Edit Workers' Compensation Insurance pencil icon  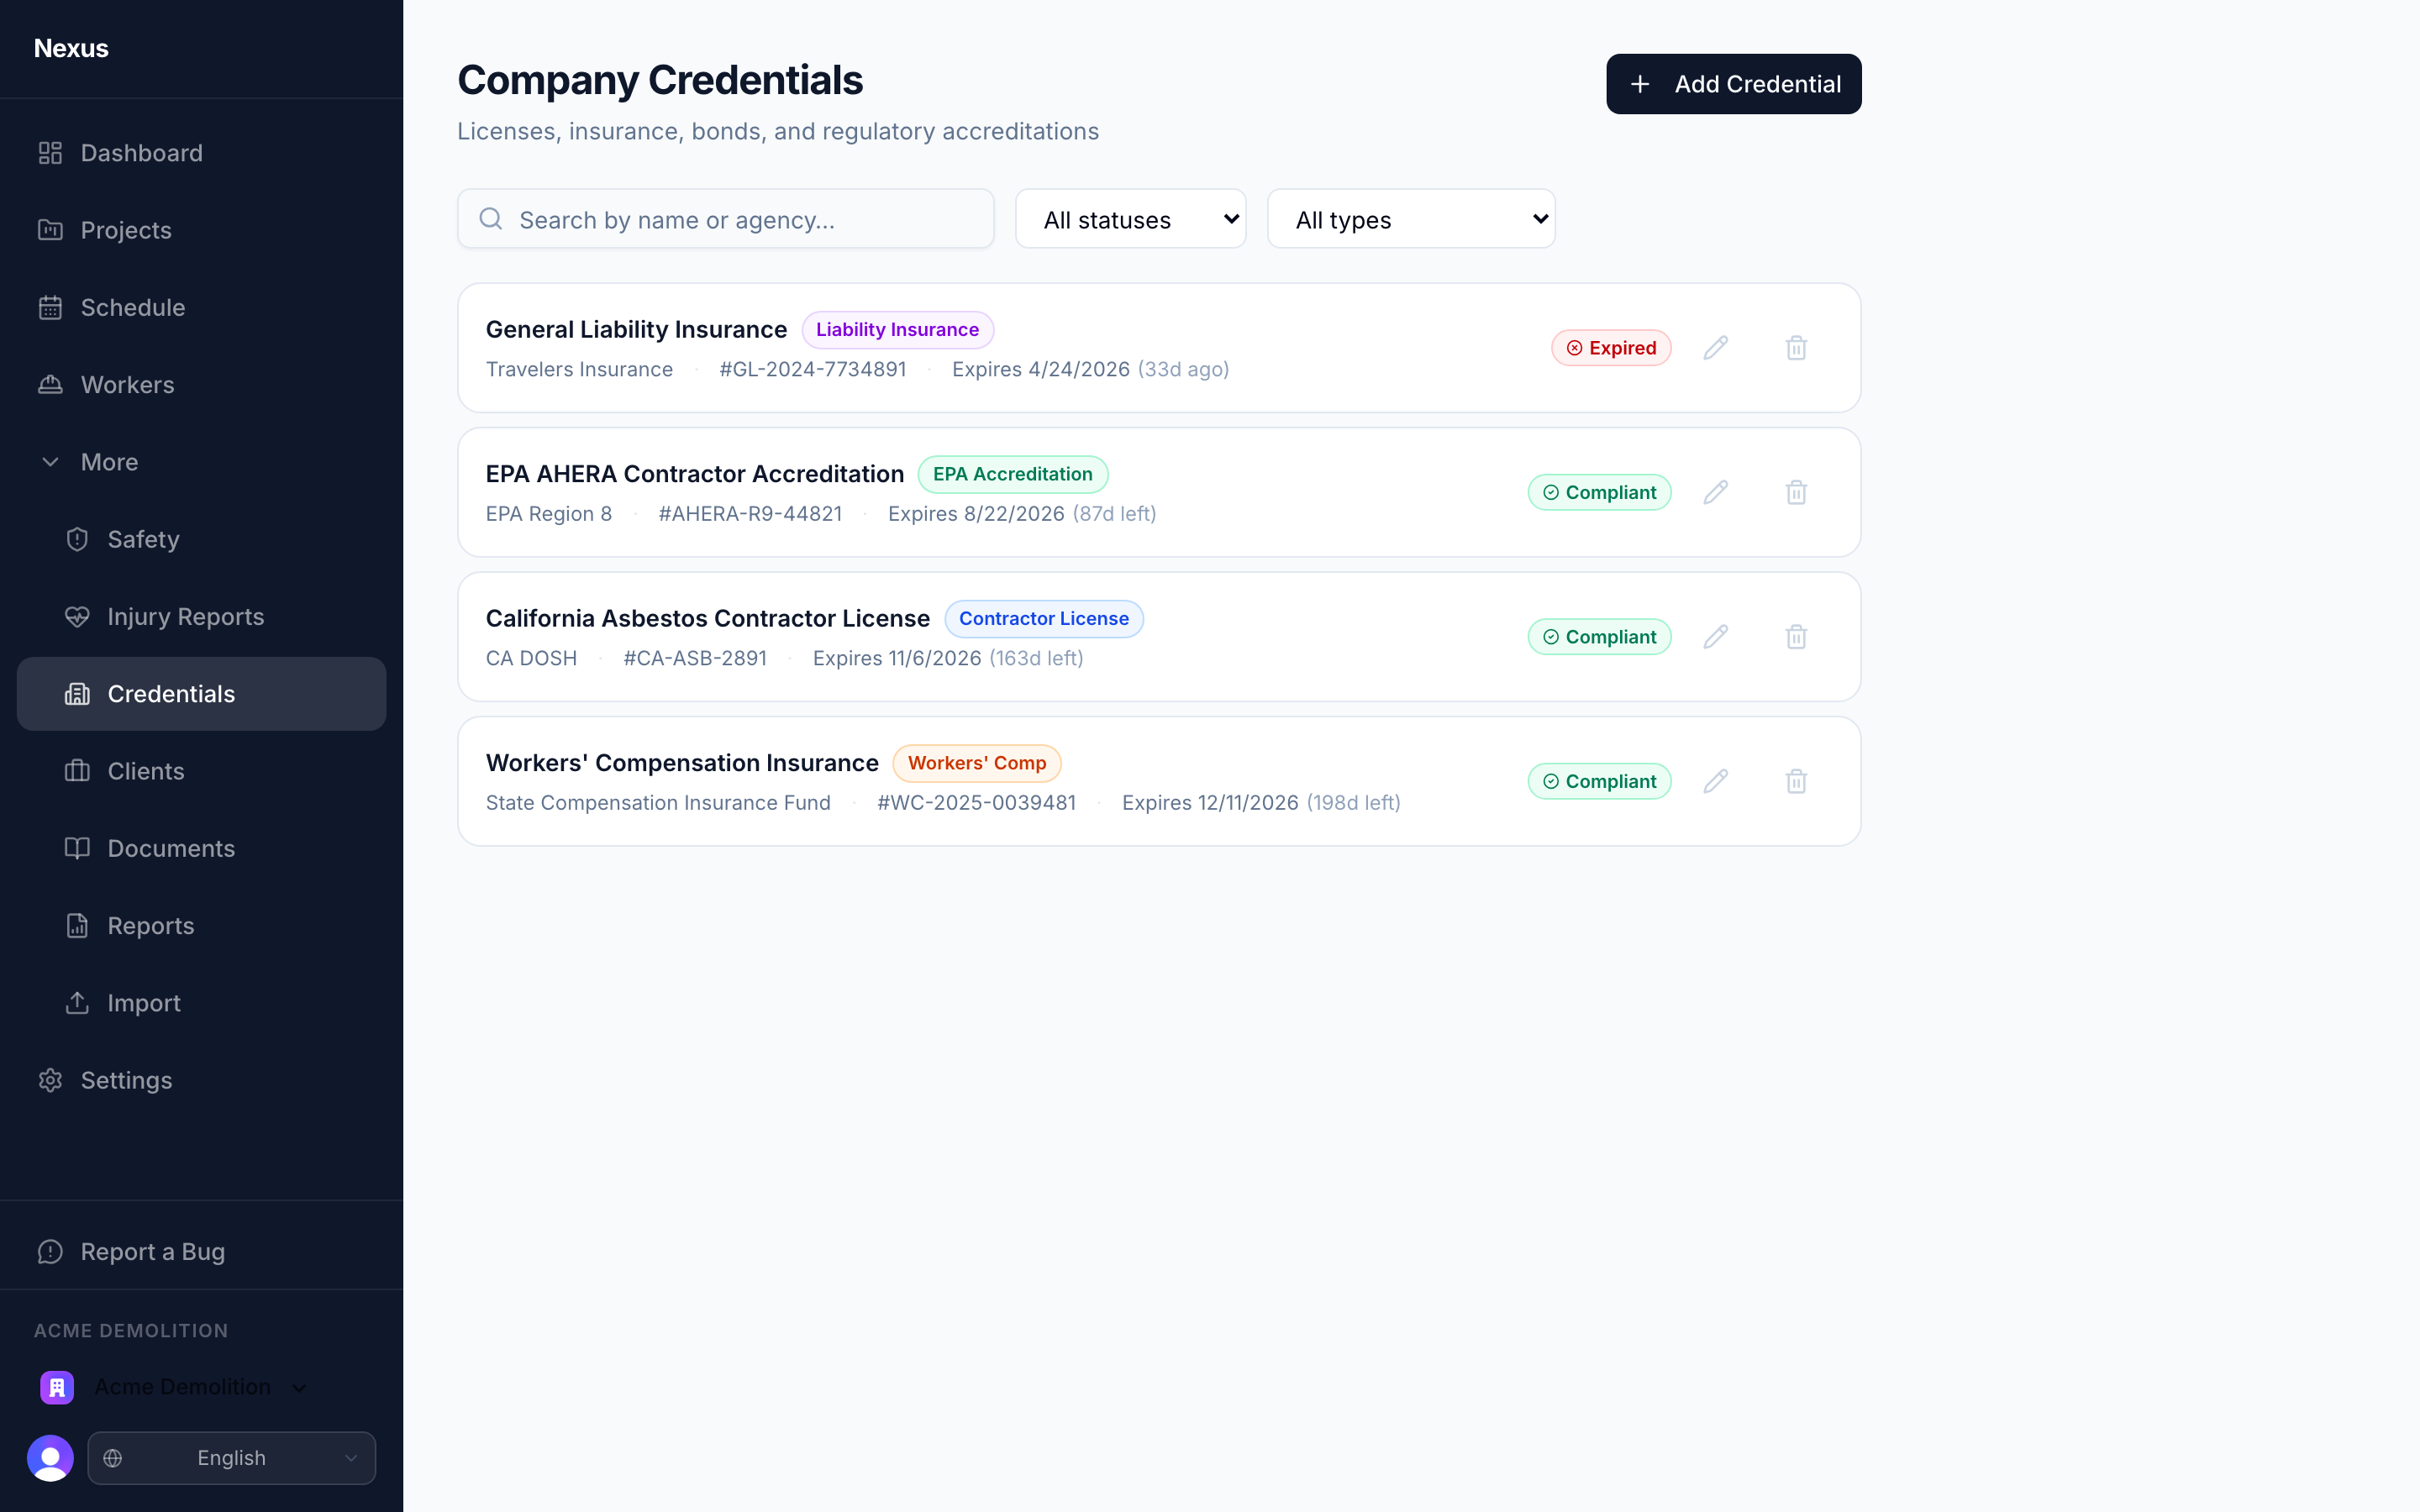(x=1716, y=781)
